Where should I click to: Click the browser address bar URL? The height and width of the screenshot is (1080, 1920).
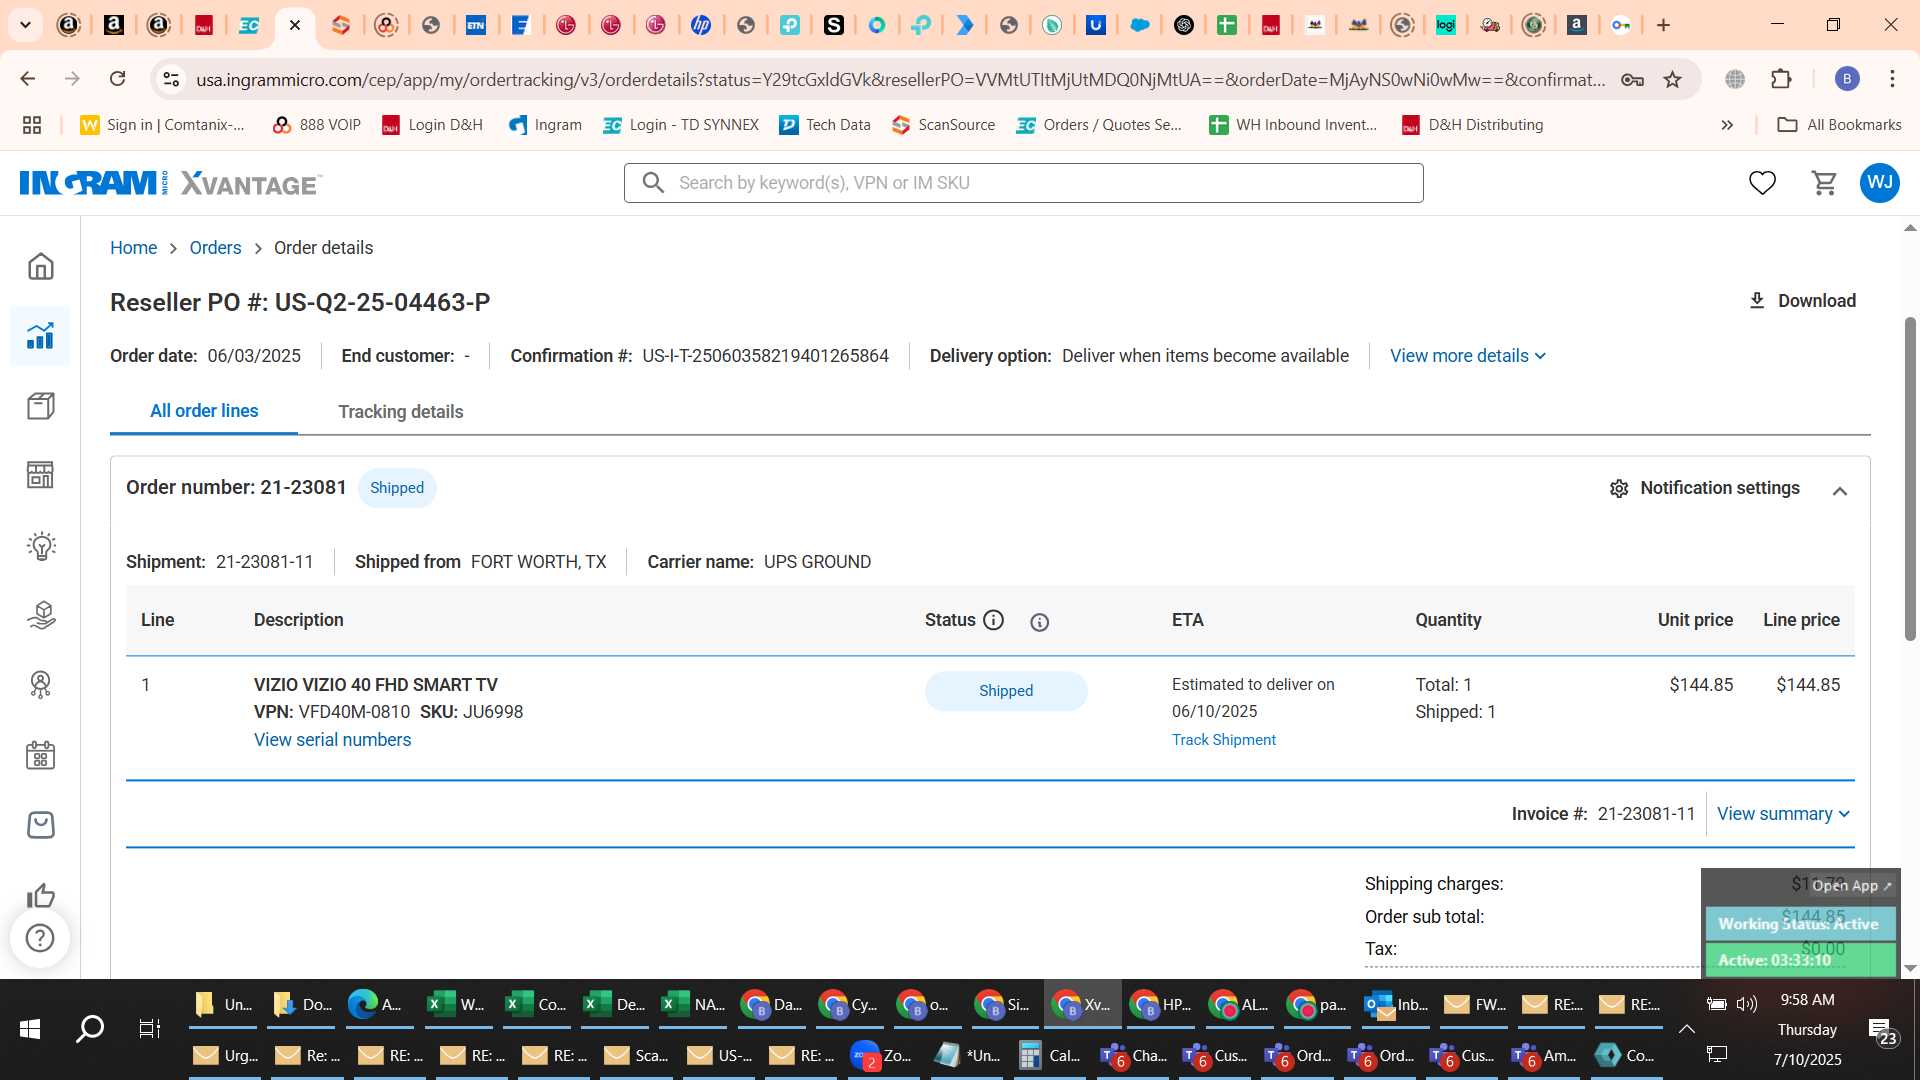click(900, 79)
